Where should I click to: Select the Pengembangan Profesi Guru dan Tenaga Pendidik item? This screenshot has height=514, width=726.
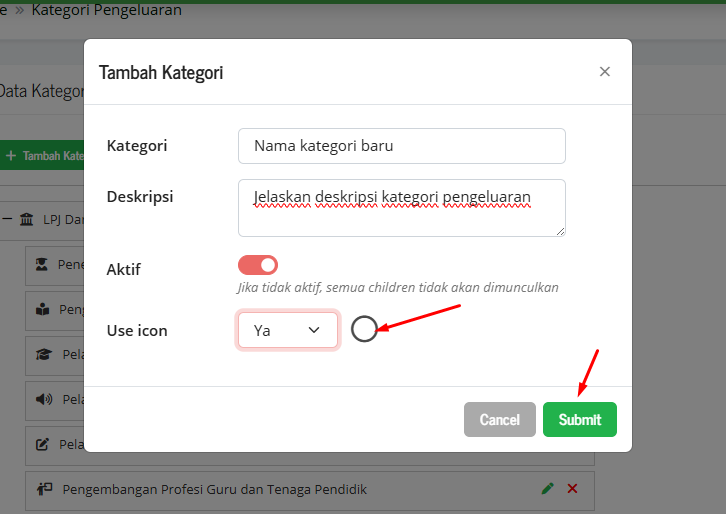215,490
